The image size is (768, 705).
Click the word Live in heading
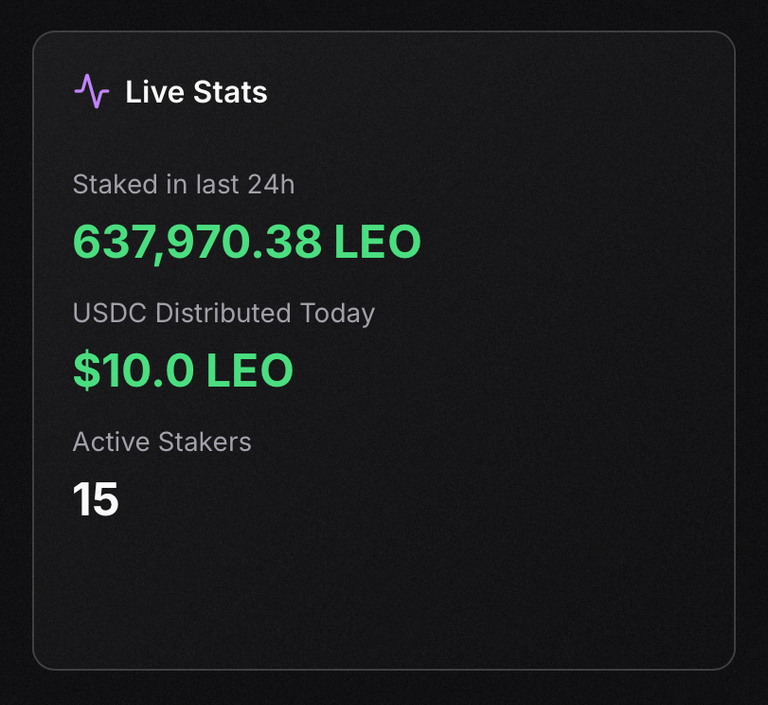155,92
